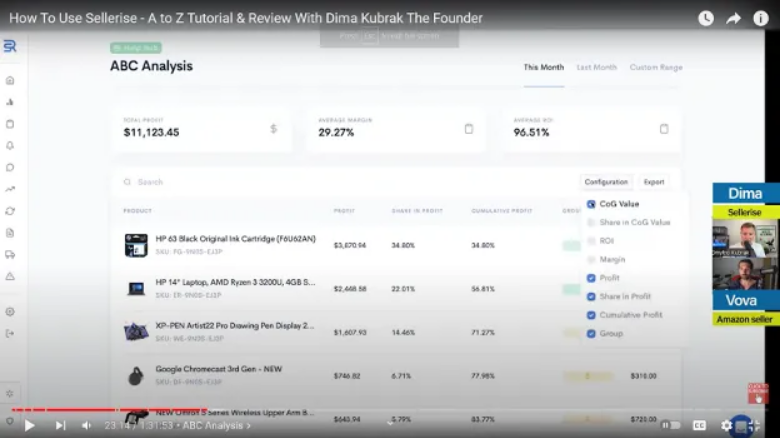The width and height of the screenshot is (780, 438).
Task: Click the icon on Average Margin card
Action: coord(469,129)
